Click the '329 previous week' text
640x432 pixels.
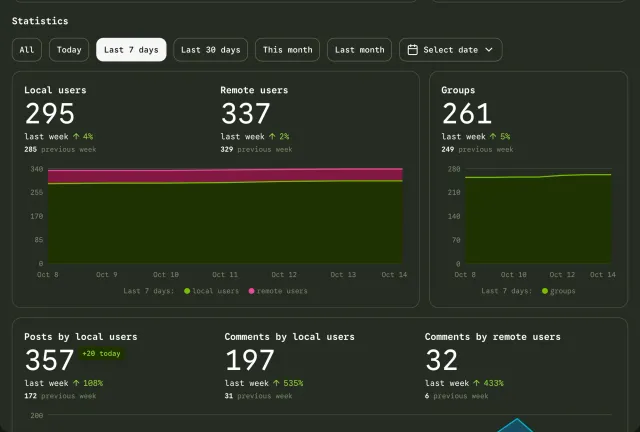[x=256, y=149]
